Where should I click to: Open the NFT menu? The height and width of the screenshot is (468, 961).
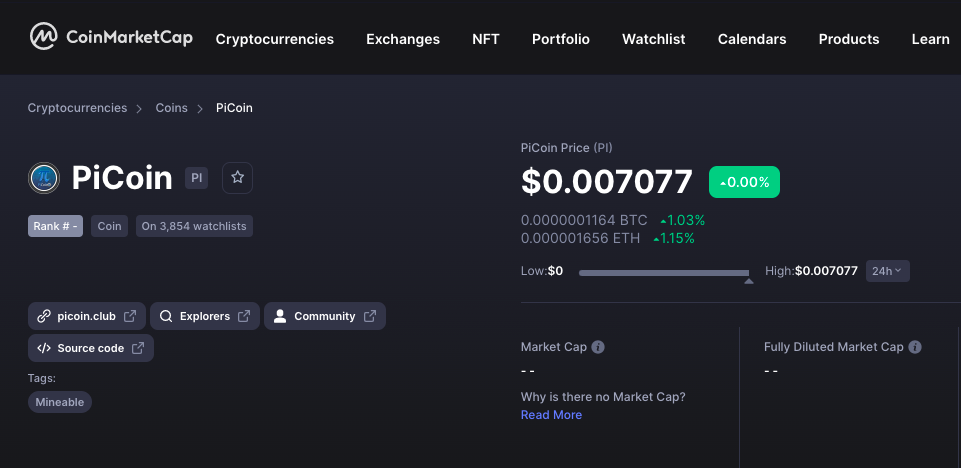tap(485, 39)
